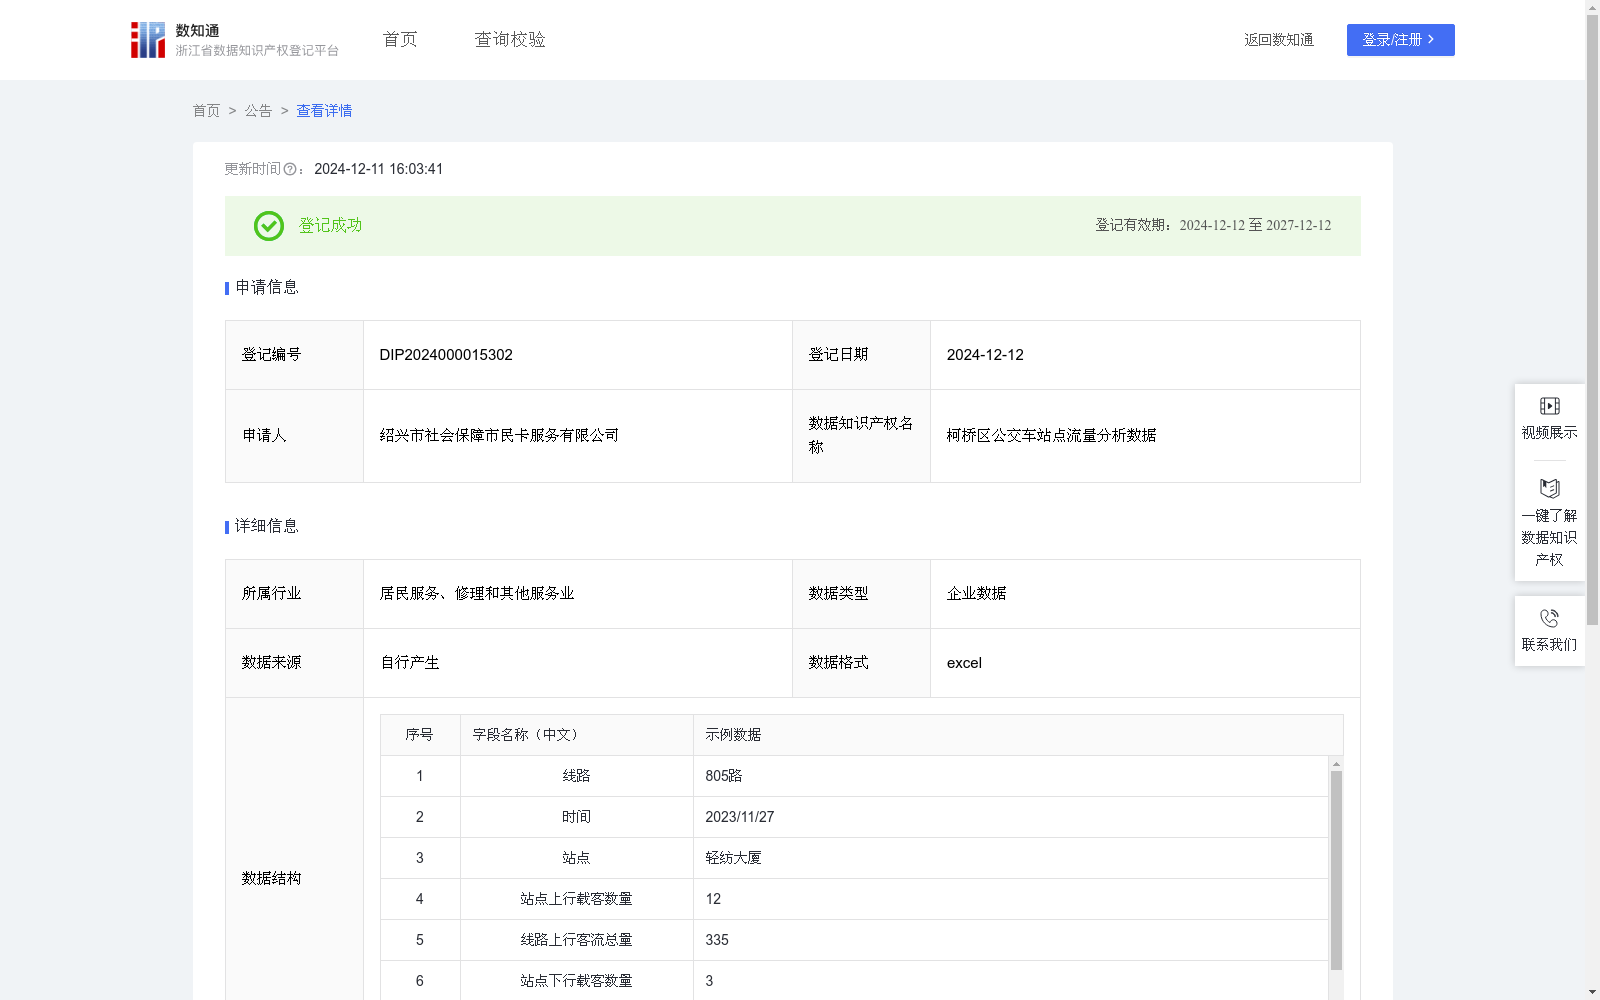The image size is (1600, 1000).
Task: Click the 轻纺大厦 sample value
Action: tap(733, 858)
